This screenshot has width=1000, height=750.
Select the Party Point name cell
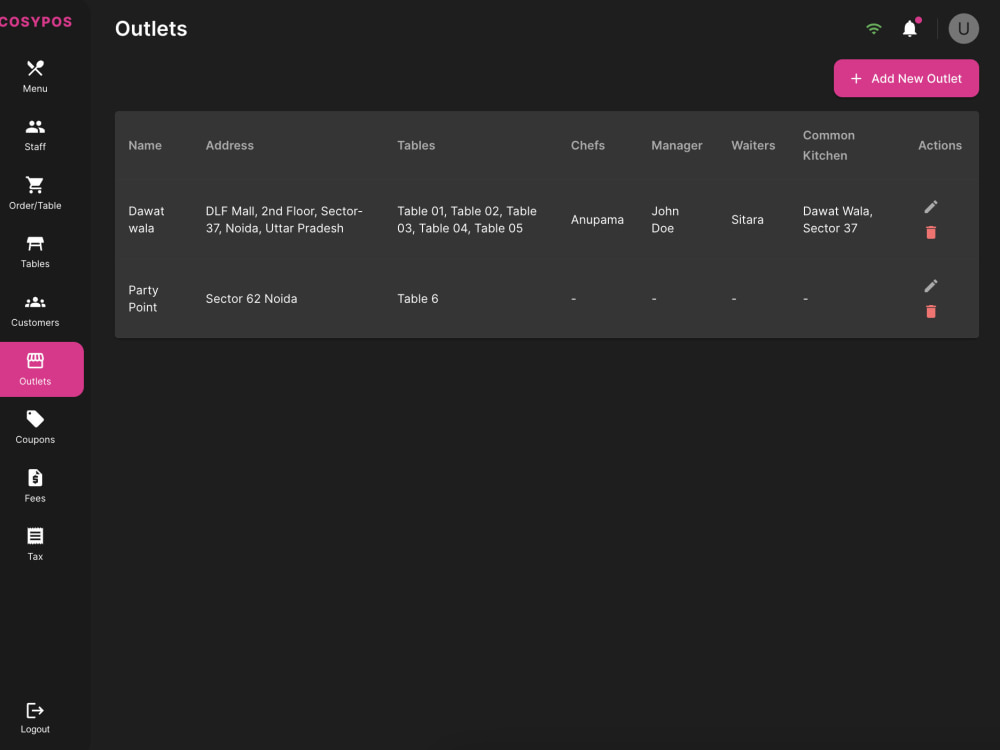tap(143, 298)
